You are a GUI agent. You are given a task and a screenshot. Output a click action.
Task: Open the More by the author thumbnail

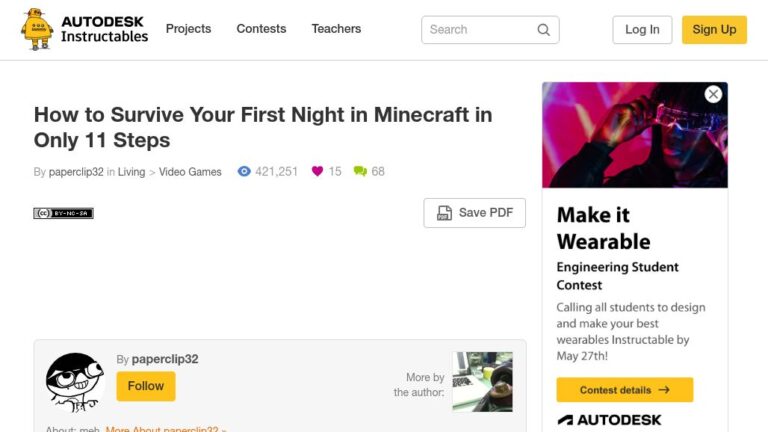[x=482, y=382]
